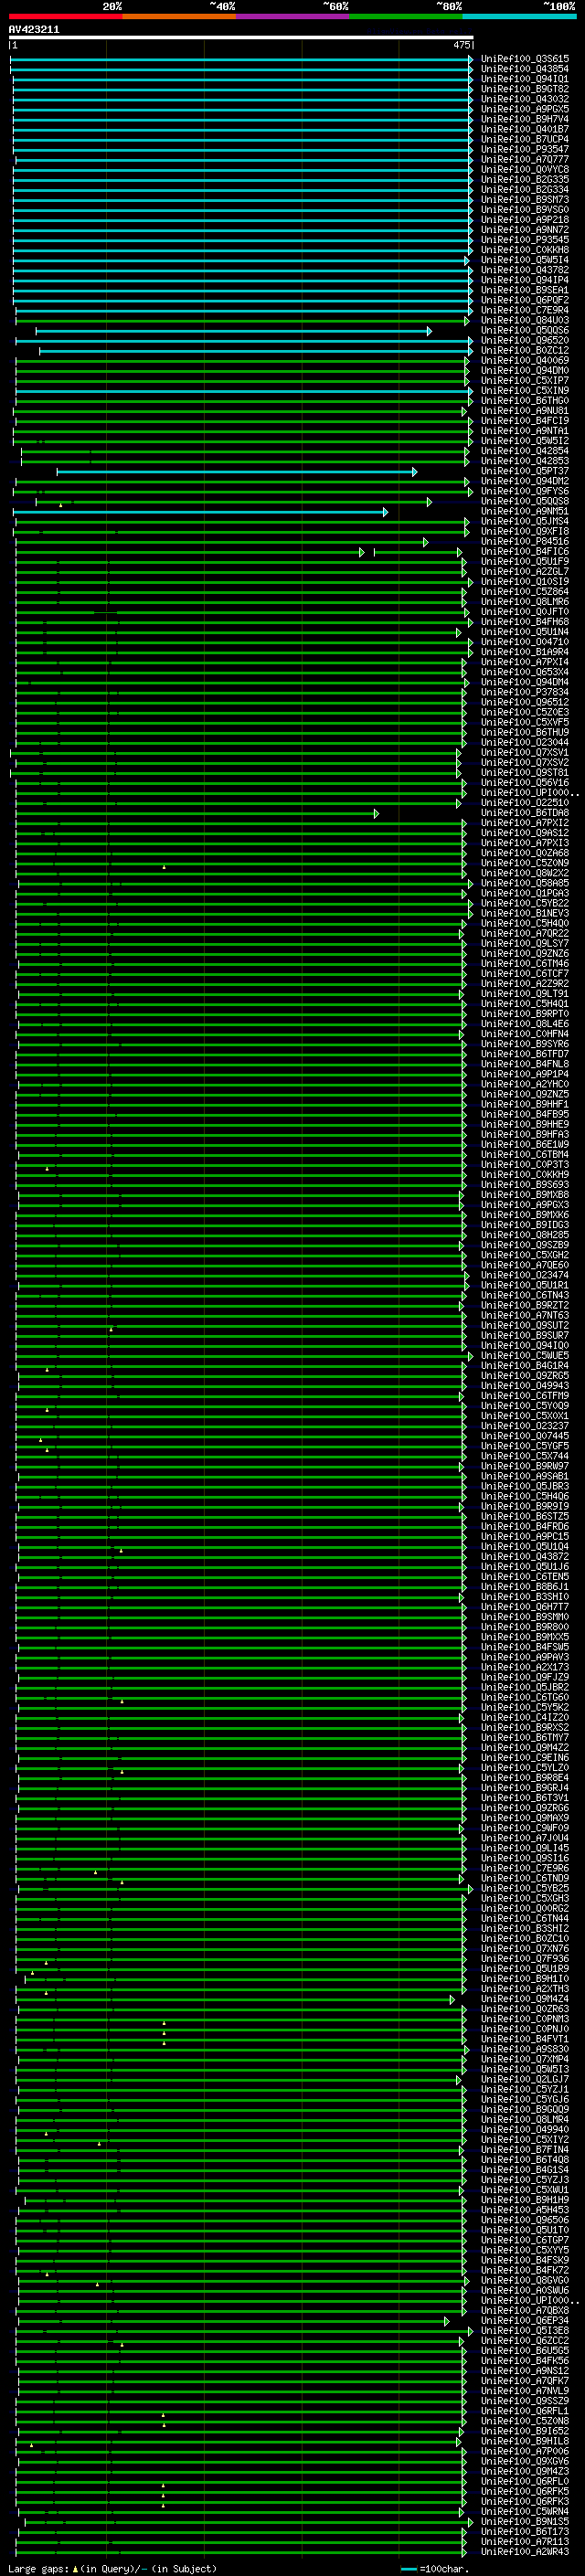Click the cyan ~100% identity scale segment
The height and width of the screenshot is (2576, 585).
click(x=518, y=16)
